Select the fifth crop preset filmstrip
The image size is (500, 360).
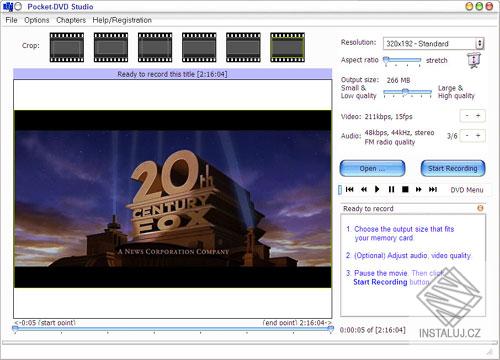243,47
